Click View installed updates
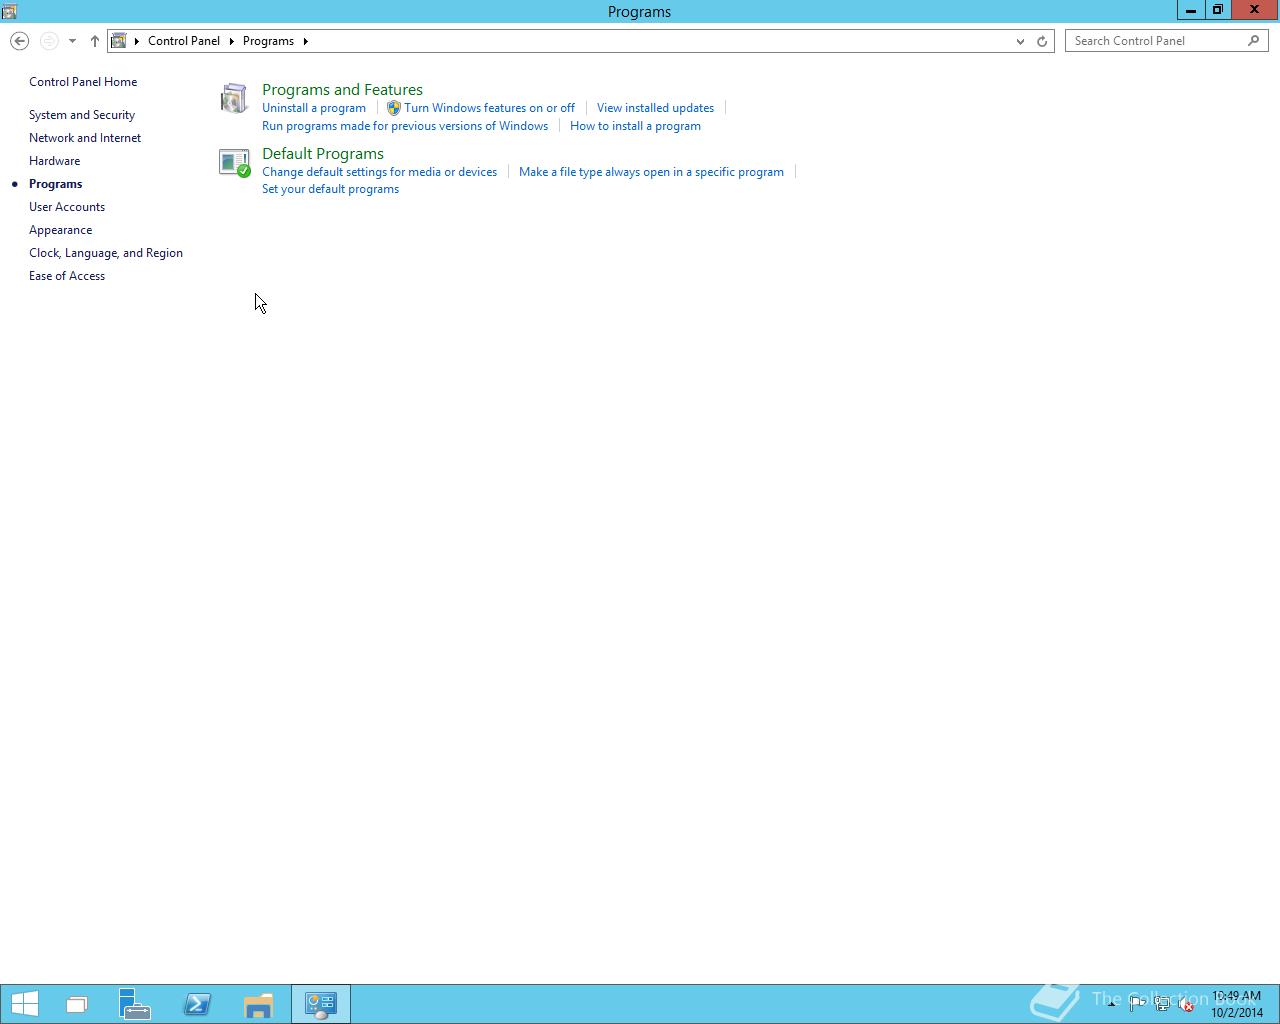This screenshot has width=1280, height=1024. 655,108
